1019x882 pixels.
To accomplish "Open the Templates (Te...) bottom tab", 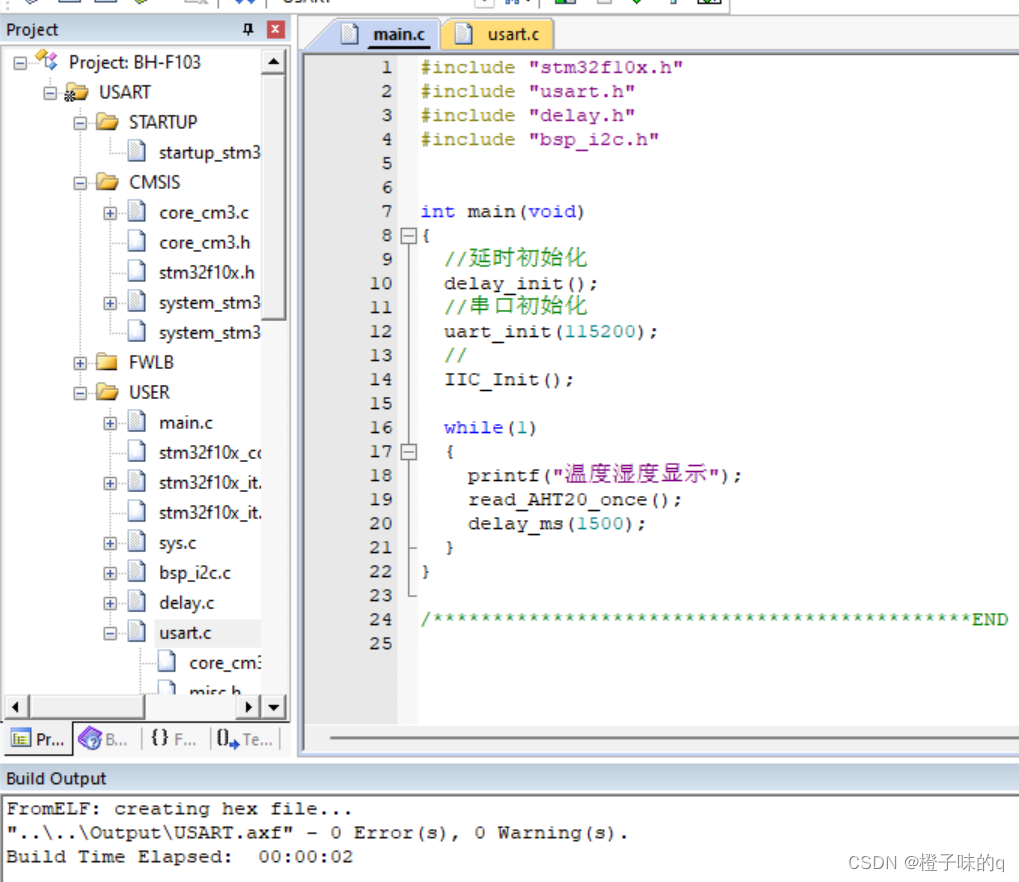I will click(x=246, y=739).
